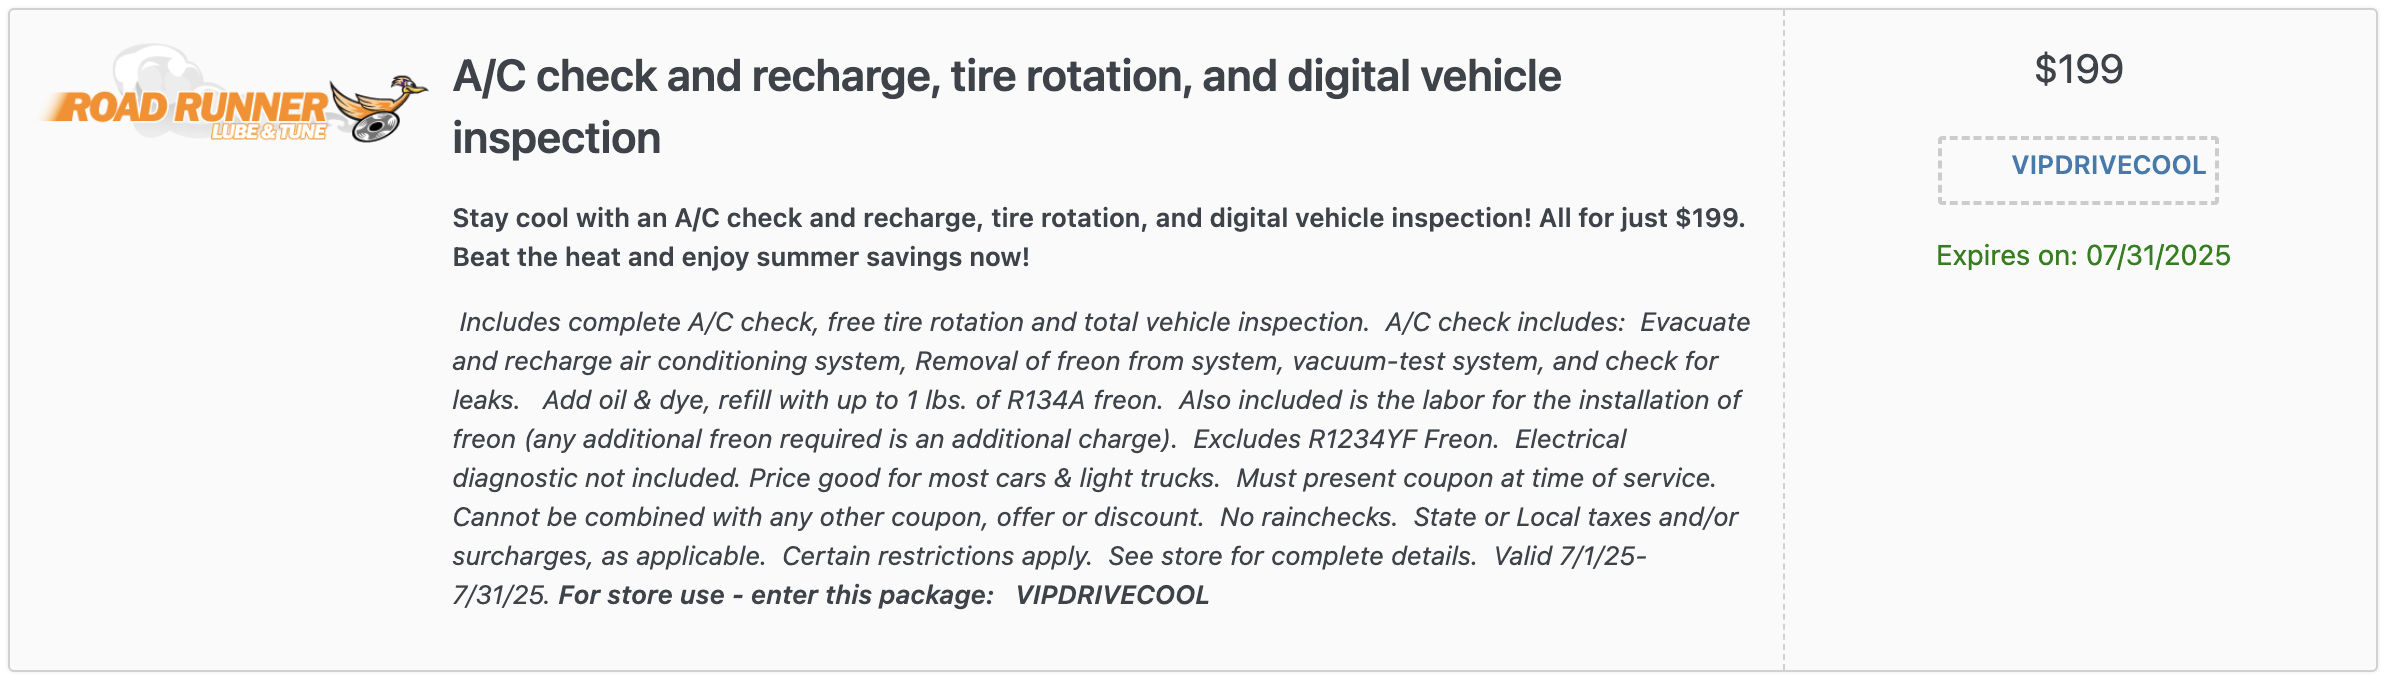The height and width of the screenshot is (684, 2394).
Task: Click the bold italic VIPDRIVECOOL package code
Action: pyautogui.click(x=1112, y=595)
